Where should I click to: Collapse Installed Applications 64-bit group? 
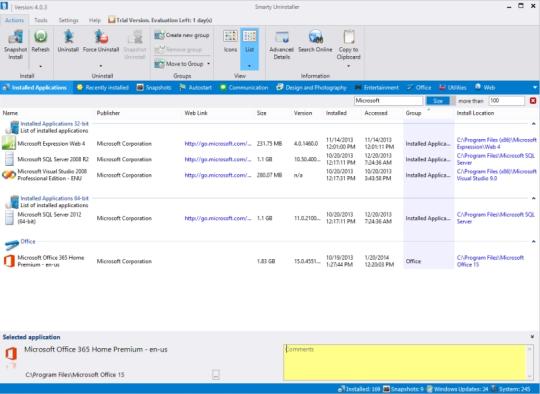tap(533, 198)
